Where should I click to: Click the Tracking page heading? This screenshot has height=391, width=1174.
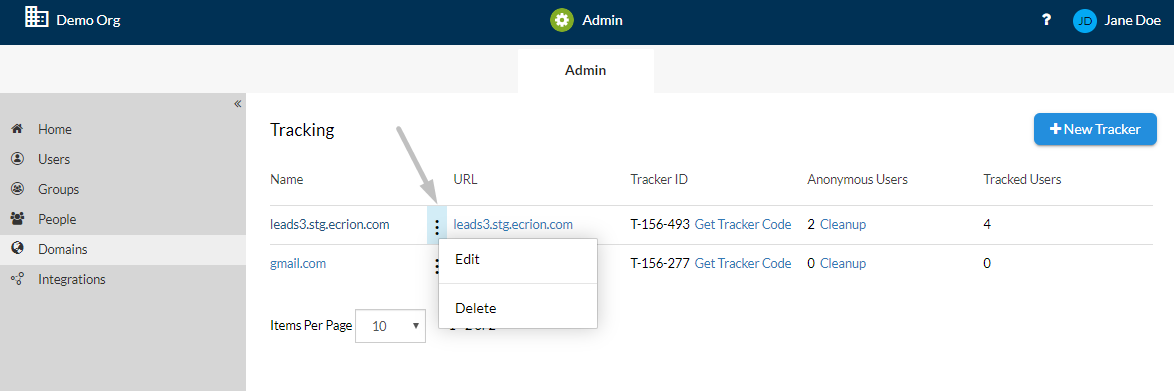(302, 130)
